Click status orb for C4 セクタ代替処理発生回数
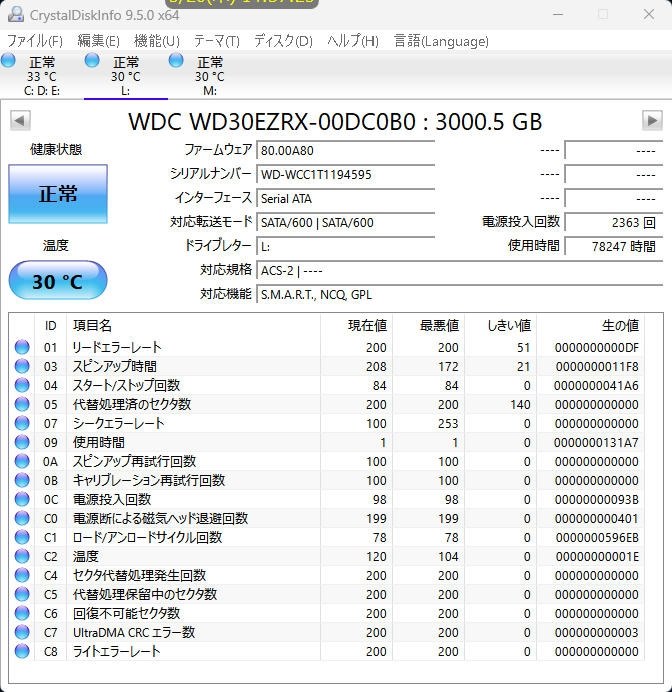672x692 pixels. pos(22,575)
